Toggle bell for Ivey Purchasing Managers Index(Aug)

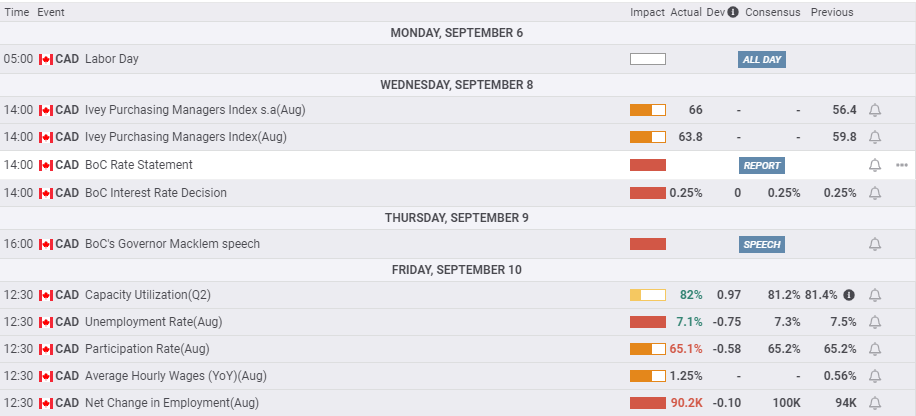point(875,137)
